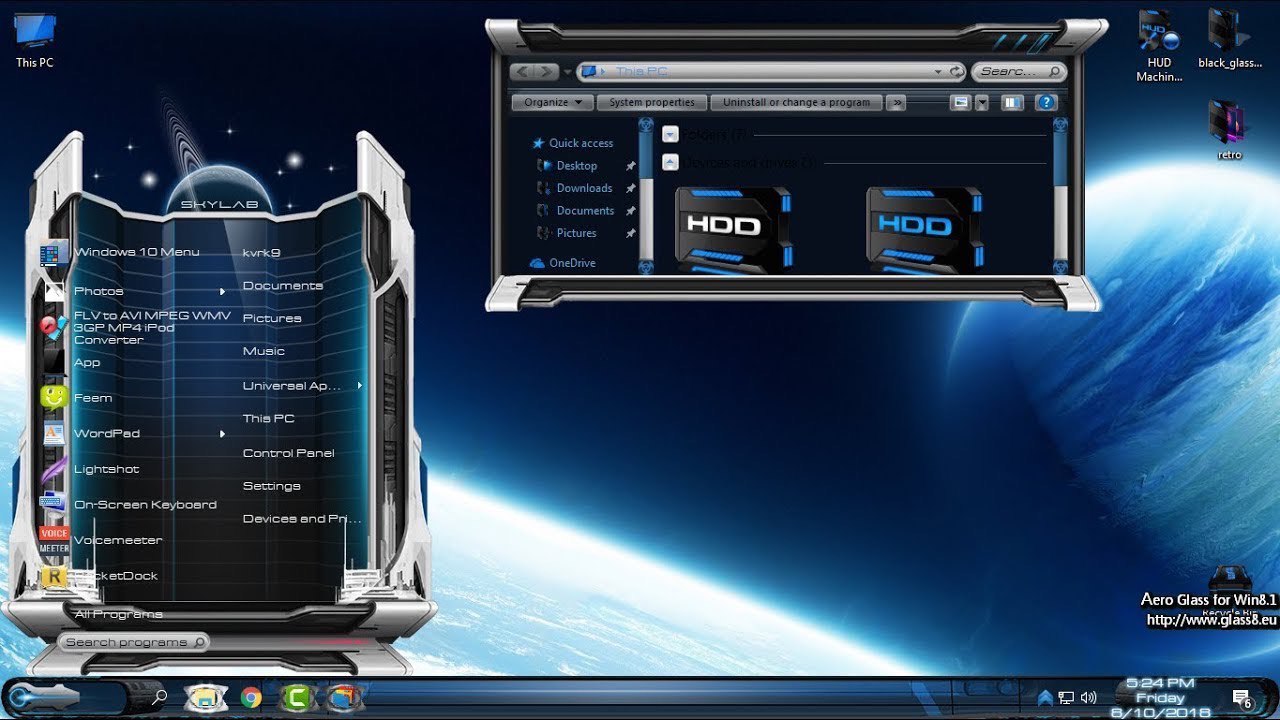Open FLV to AVI converter icon

click(54, 326)
